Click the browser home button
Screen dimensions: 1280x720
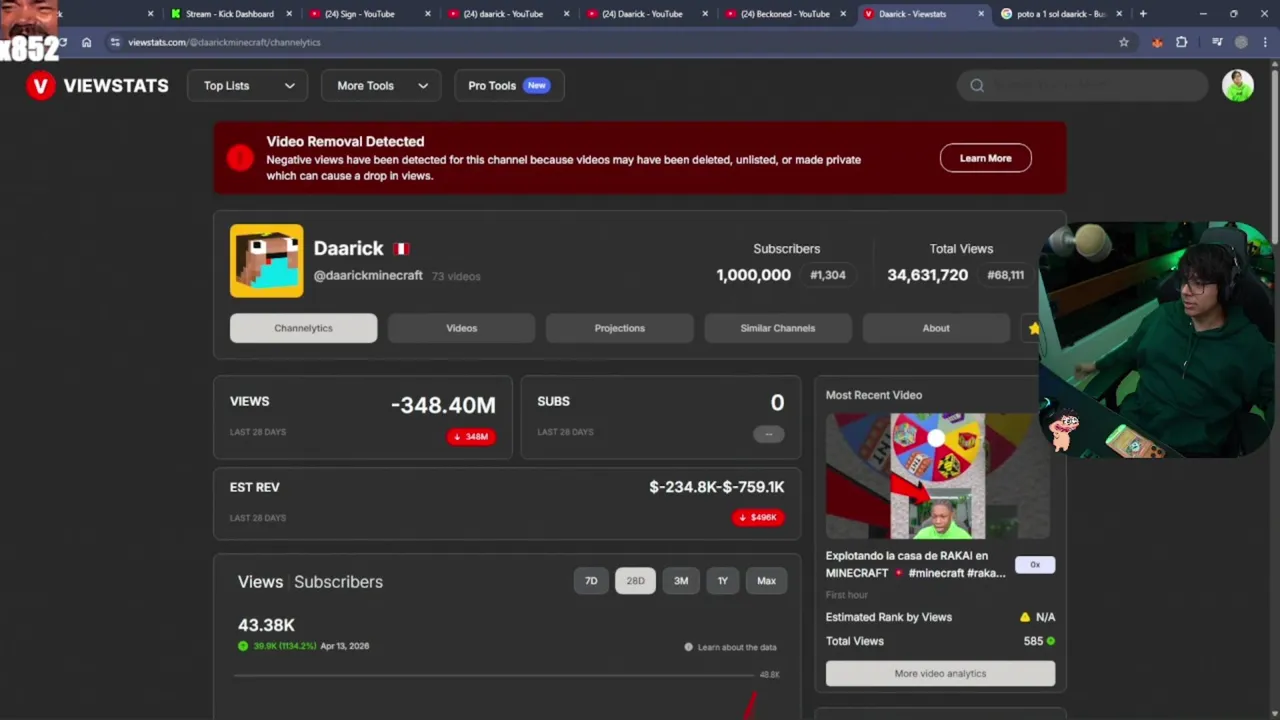pyautogui.click(x=86, y=42)
